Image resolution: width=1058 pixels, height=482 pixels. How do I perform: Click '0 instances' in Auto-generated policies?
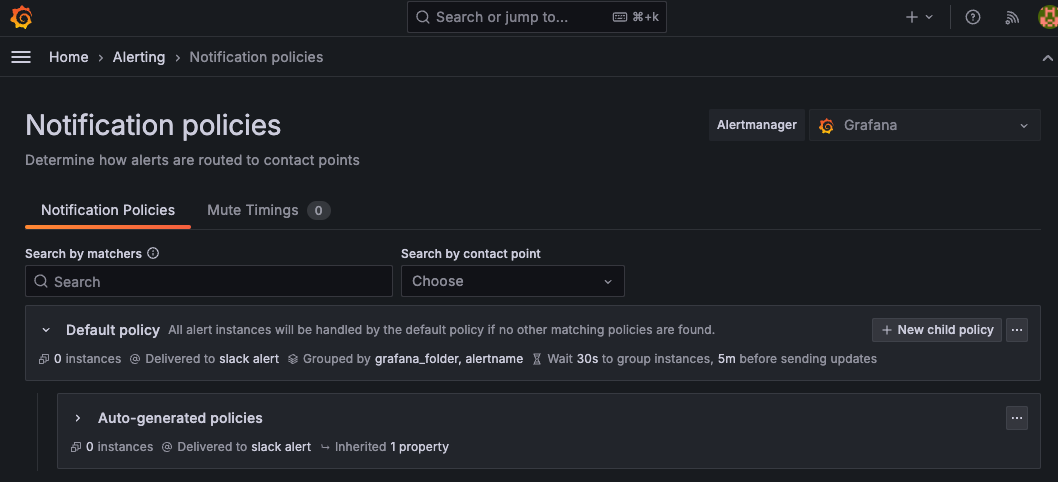click(x=119, y=447)
